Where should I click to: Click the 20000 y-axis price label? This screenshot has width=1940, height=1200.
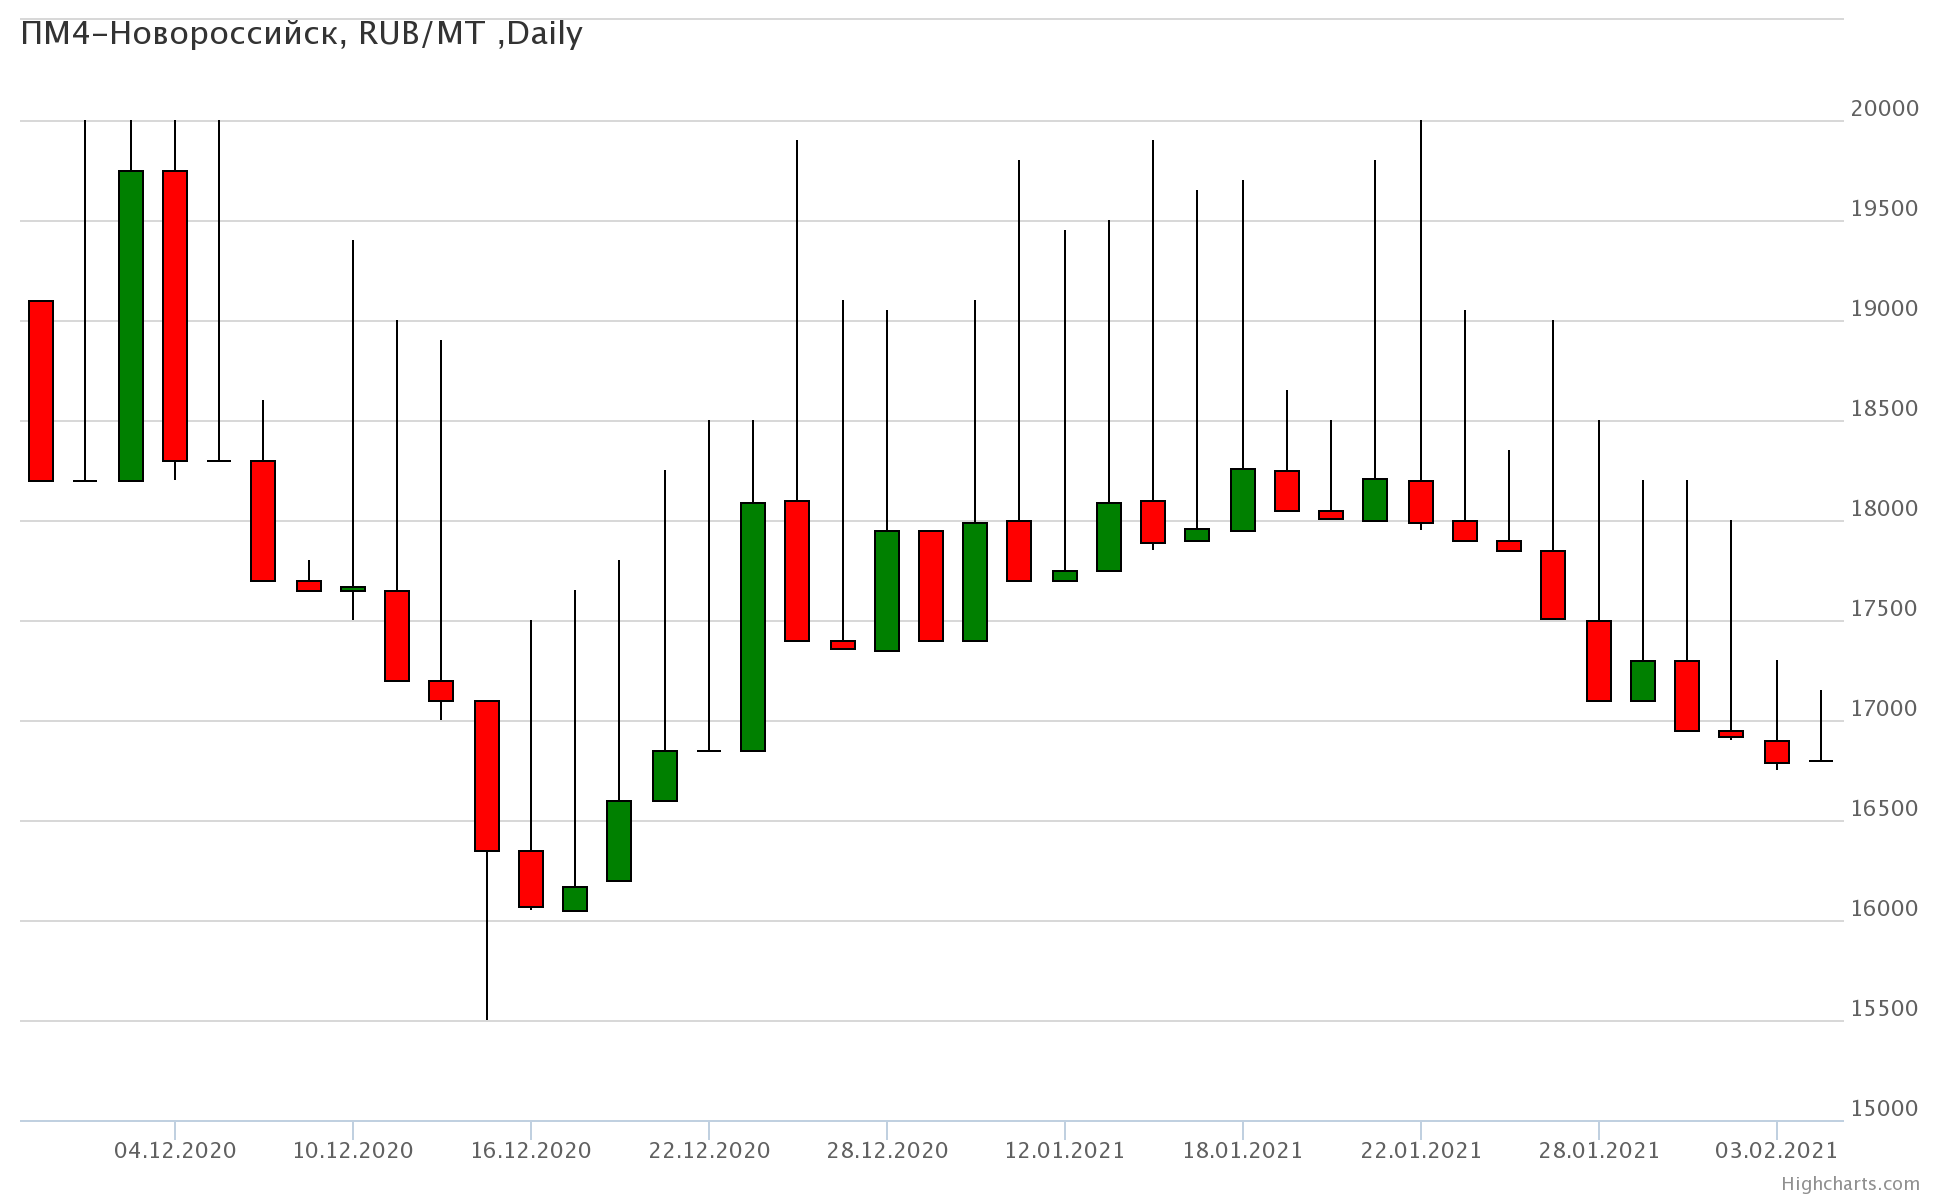1884,109
